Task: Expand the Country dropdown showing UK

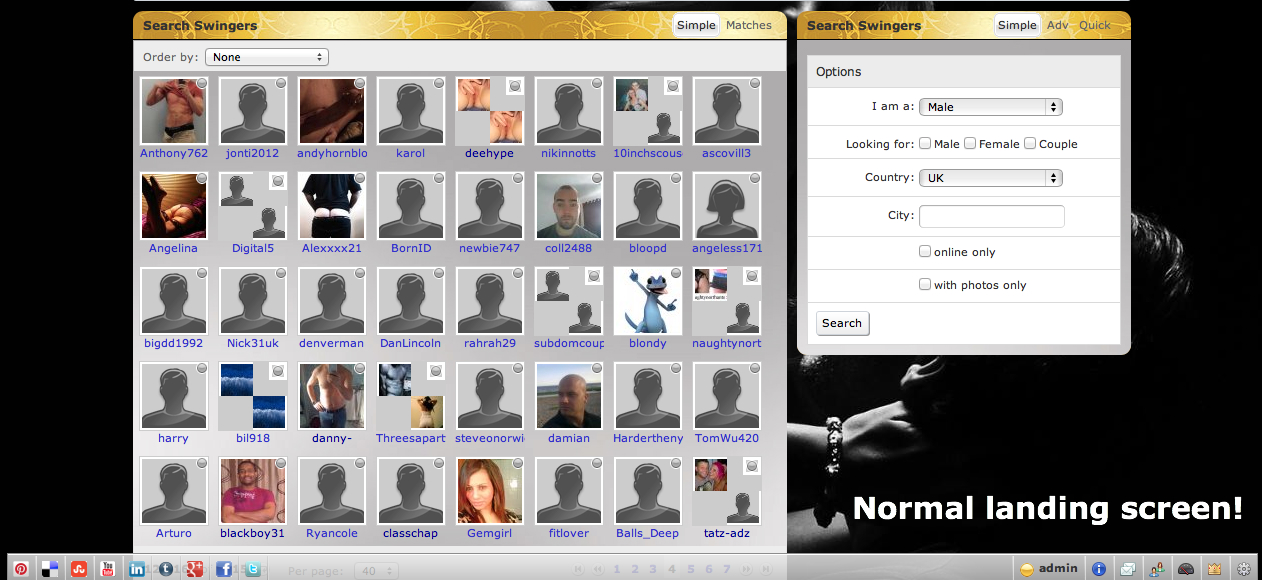Action: point(990,178)
